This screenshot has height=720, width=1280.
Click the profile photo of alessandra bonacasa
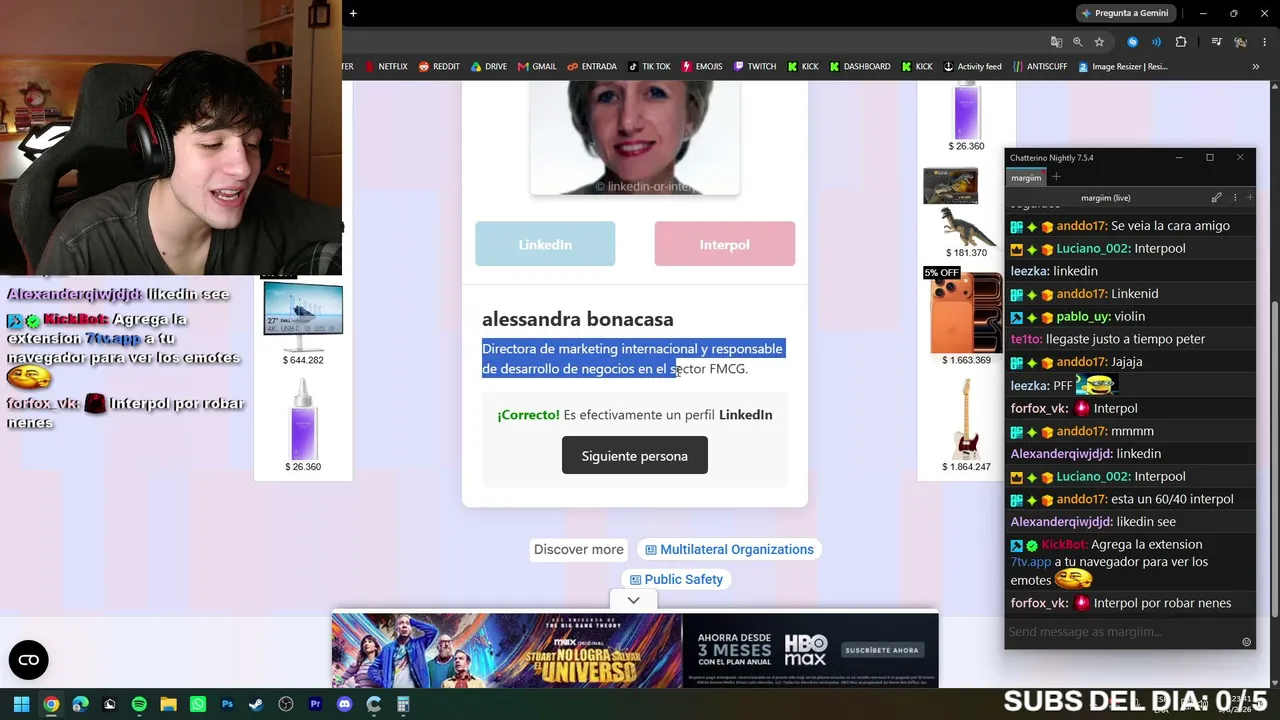[634, 138]
